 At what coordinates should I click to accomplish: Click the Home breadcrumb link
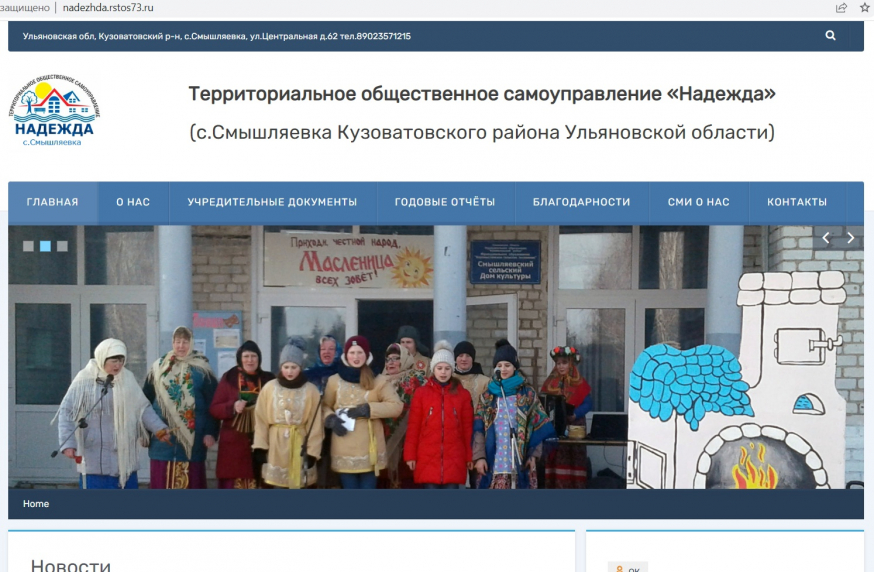pyautogui.click(x=36, y=504)
